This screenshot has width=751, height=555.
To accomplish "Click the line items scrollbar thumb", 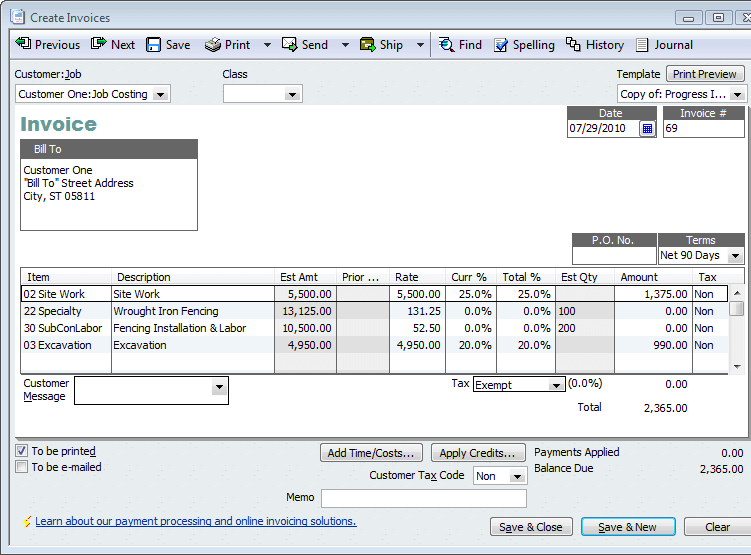I will click(737, 308).
